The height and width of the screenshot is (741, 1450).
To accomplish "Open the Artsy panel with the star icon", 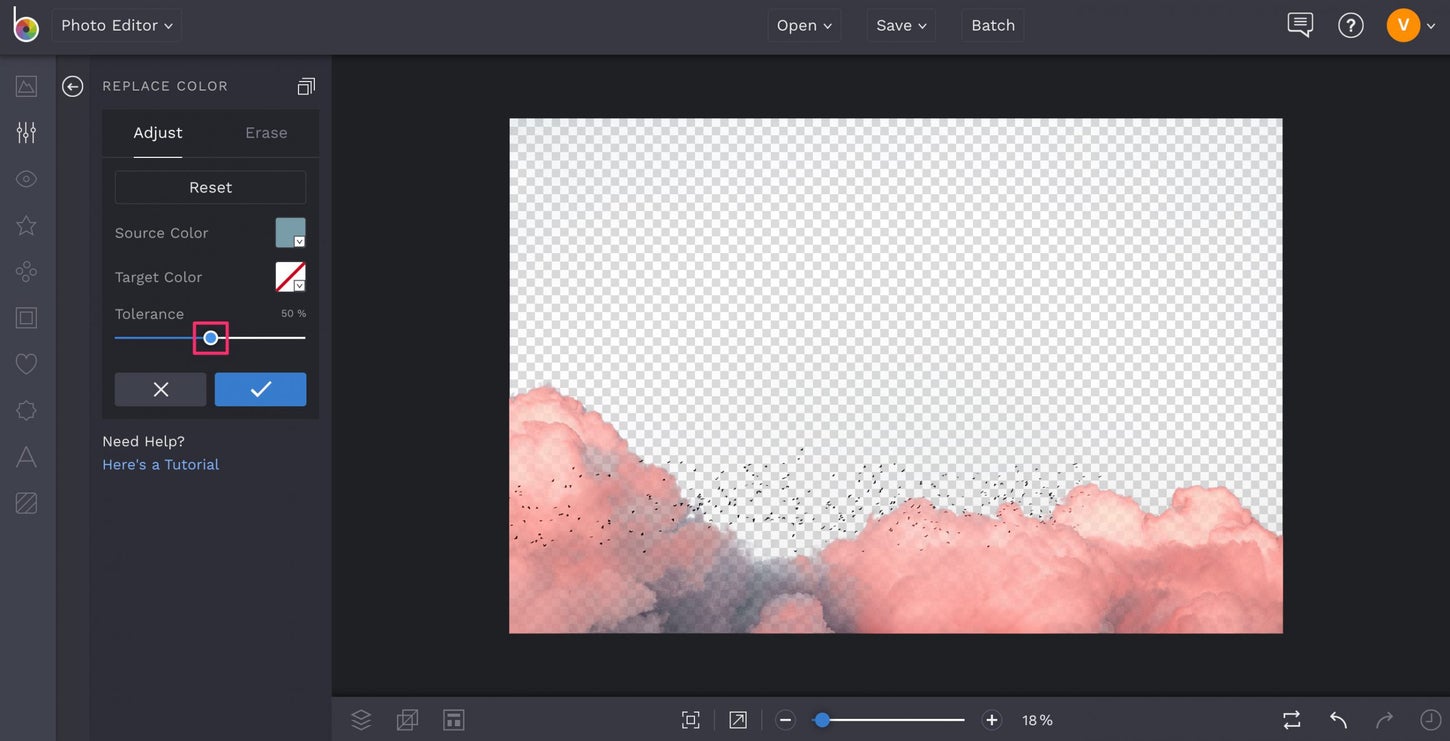I will click(x=26, y=224).
